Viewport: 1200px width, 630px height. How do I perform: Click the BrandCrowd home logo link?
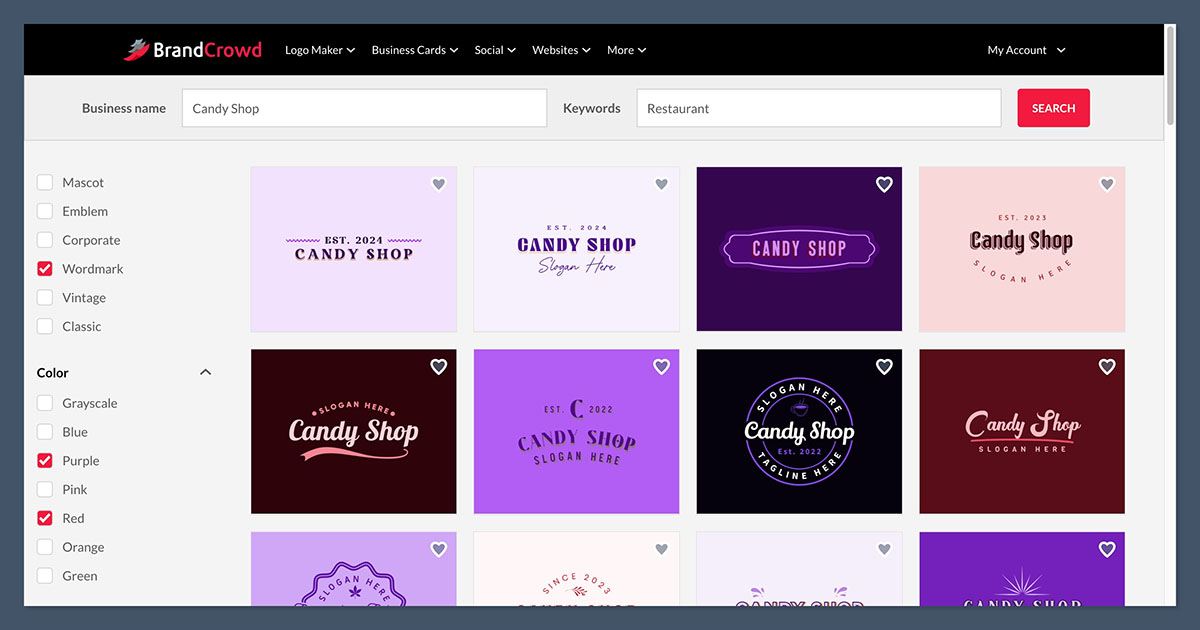click(193, 49)
